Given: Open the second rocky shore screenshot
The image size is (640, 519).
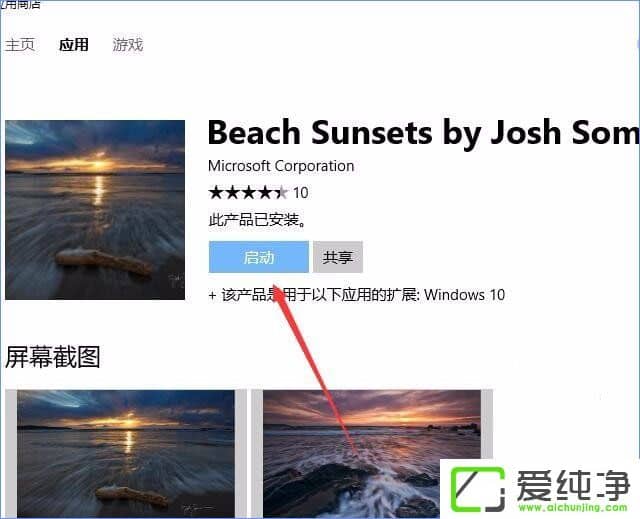Looking at the screenshot, I should click(372, 454).
